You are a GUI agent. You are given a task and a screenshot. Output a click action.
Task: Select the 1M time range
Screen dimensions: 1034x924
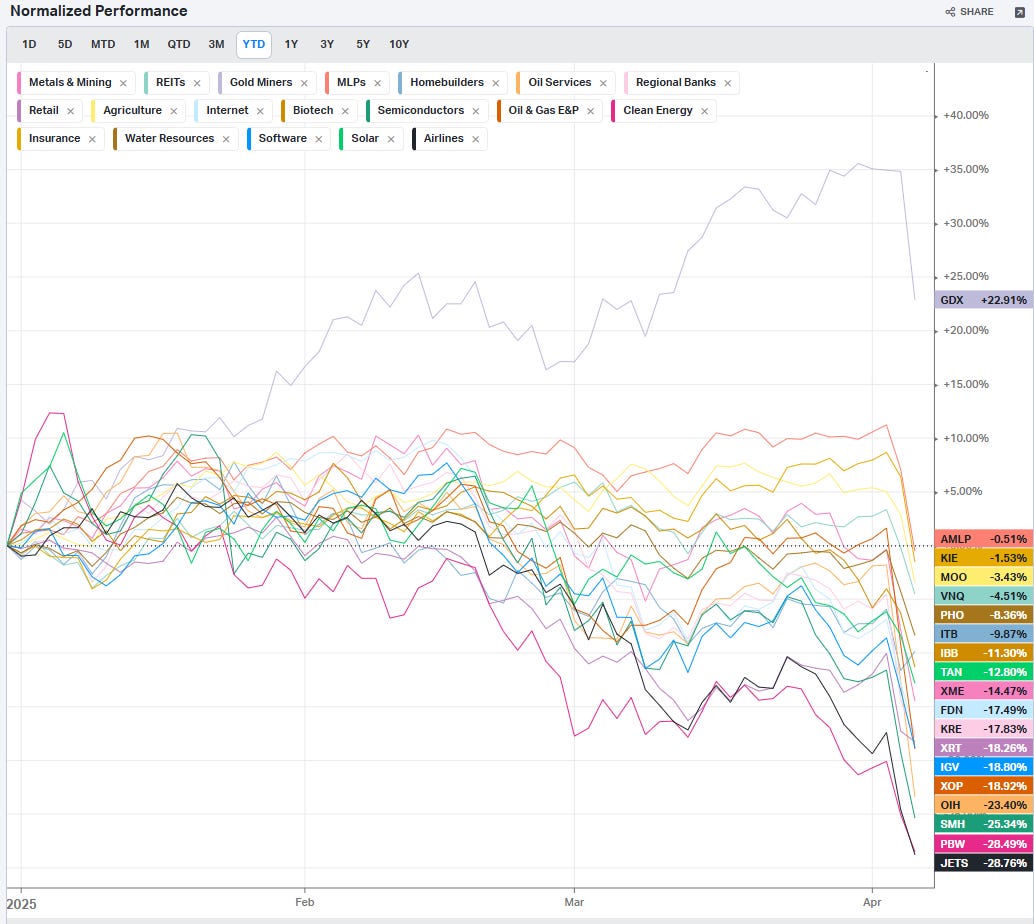pyautogui.click(x=141, y=44)
